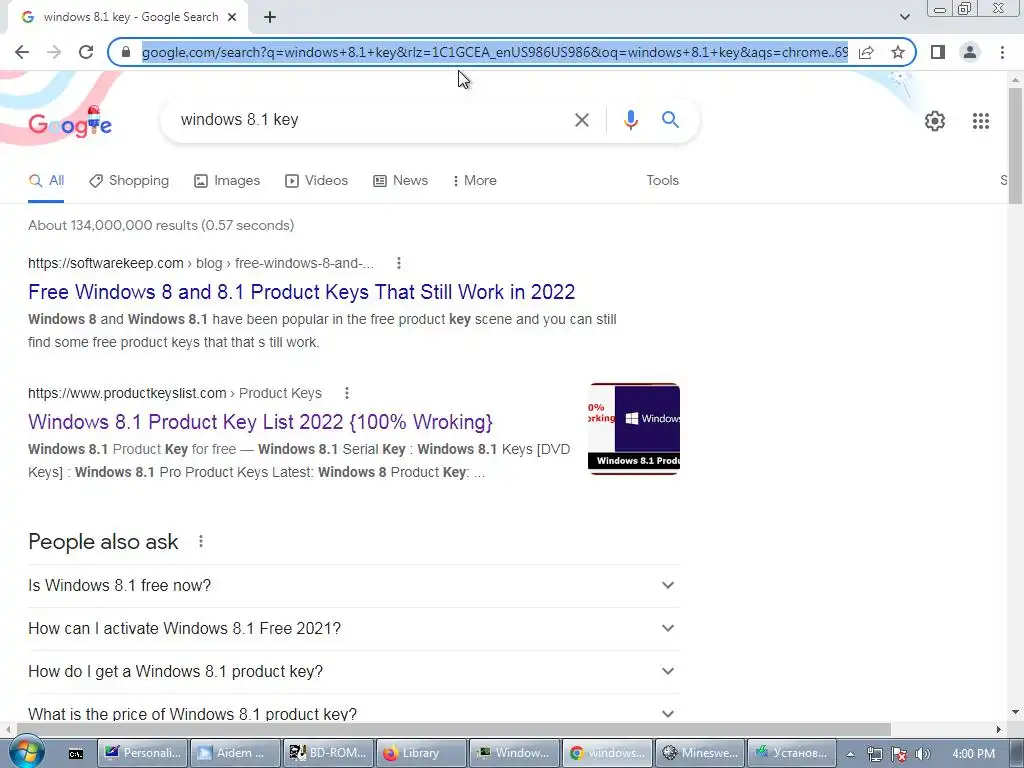Screen dimensions: 1024x768
Task: Switch to Aidem taskbar window
Action: tap(236, 753)
